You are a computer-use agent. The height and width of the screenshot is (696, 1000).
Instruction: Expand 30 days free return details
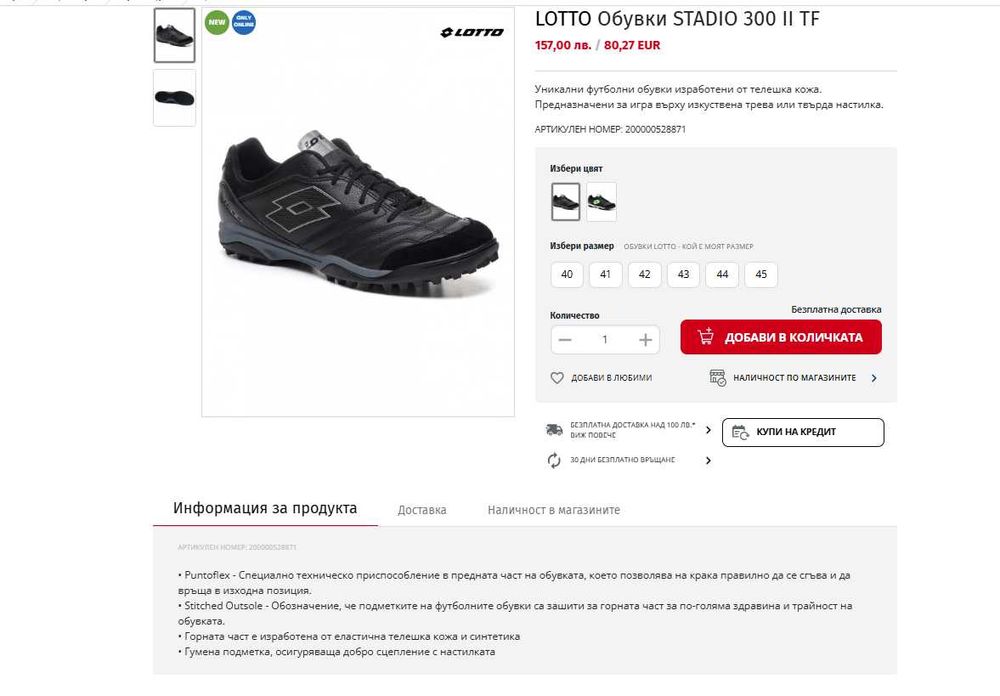click(708, 461)
